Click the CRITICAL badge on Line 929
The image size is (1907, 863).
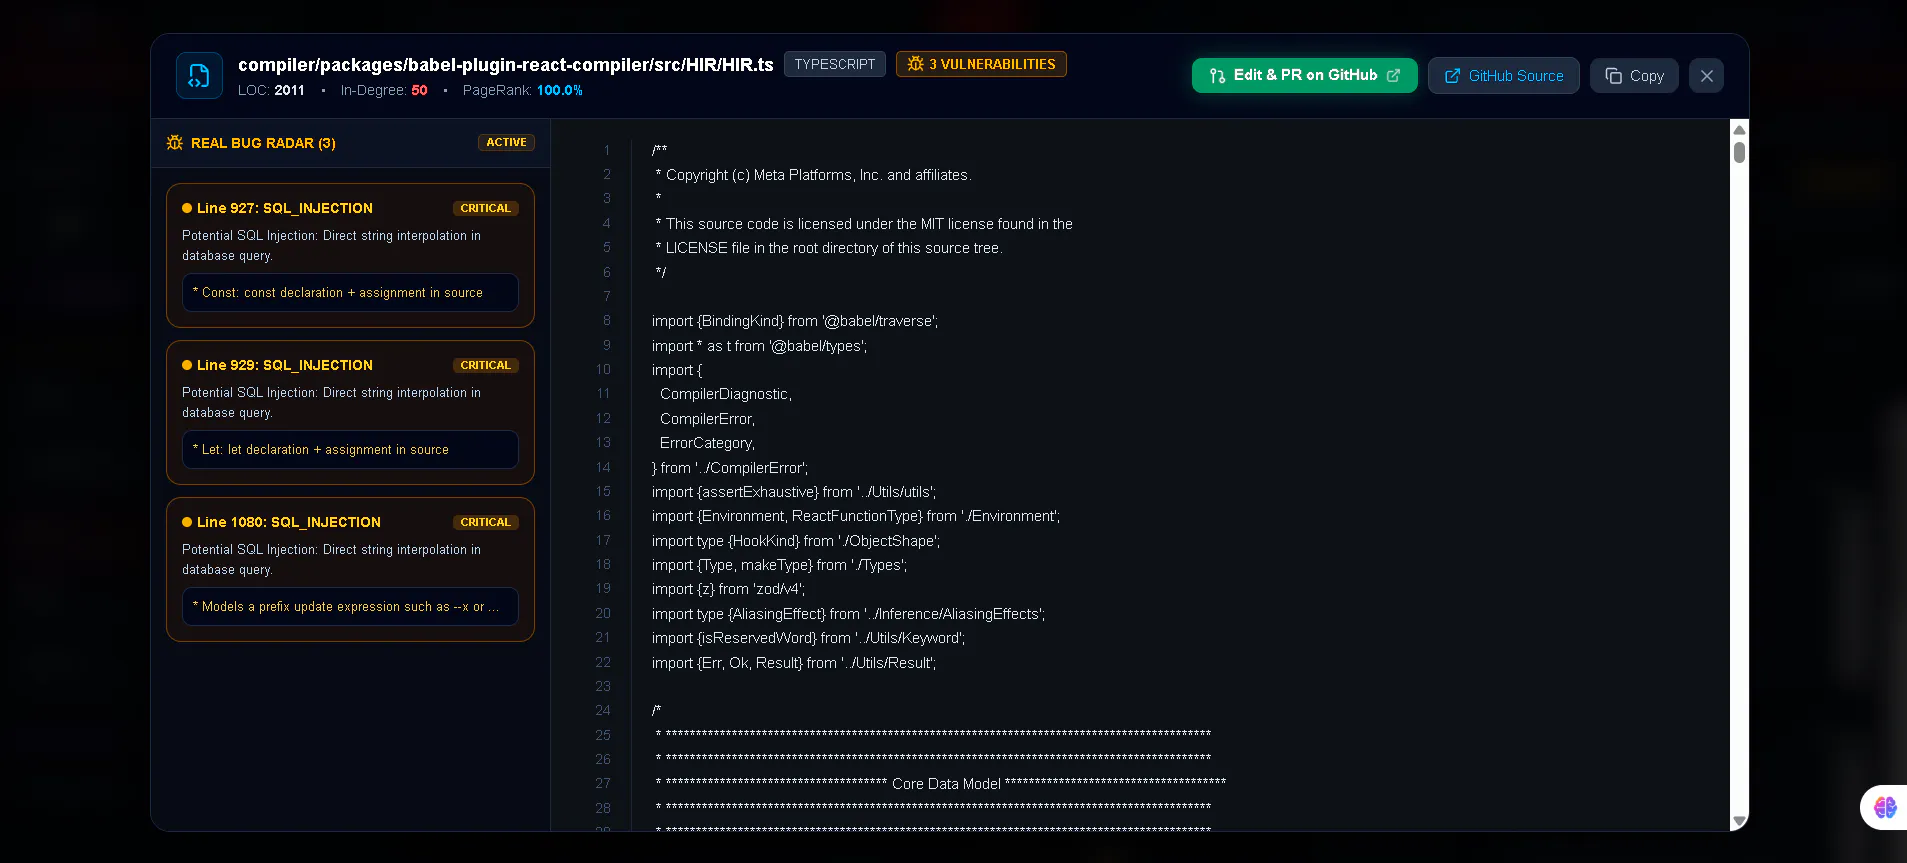485,365
